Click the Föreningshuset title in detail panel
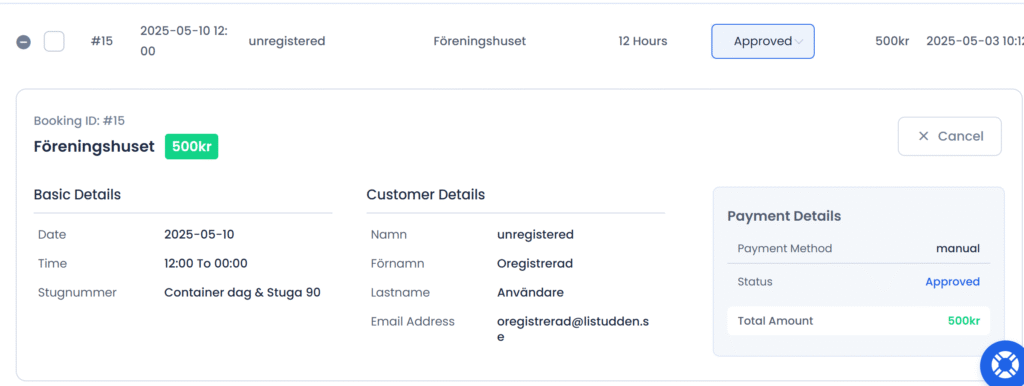Image resolution: width=1024 pixels, height=386 pixels. (x=94, y=146)
